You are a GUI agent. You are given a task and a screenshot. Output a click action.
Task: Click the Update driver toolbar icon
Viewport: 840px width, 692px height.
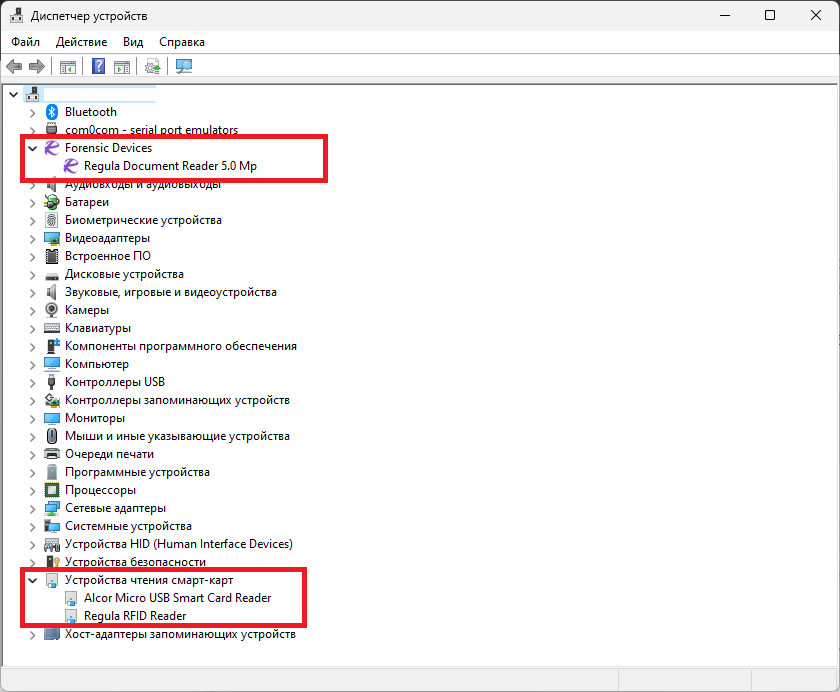point(153,67)
